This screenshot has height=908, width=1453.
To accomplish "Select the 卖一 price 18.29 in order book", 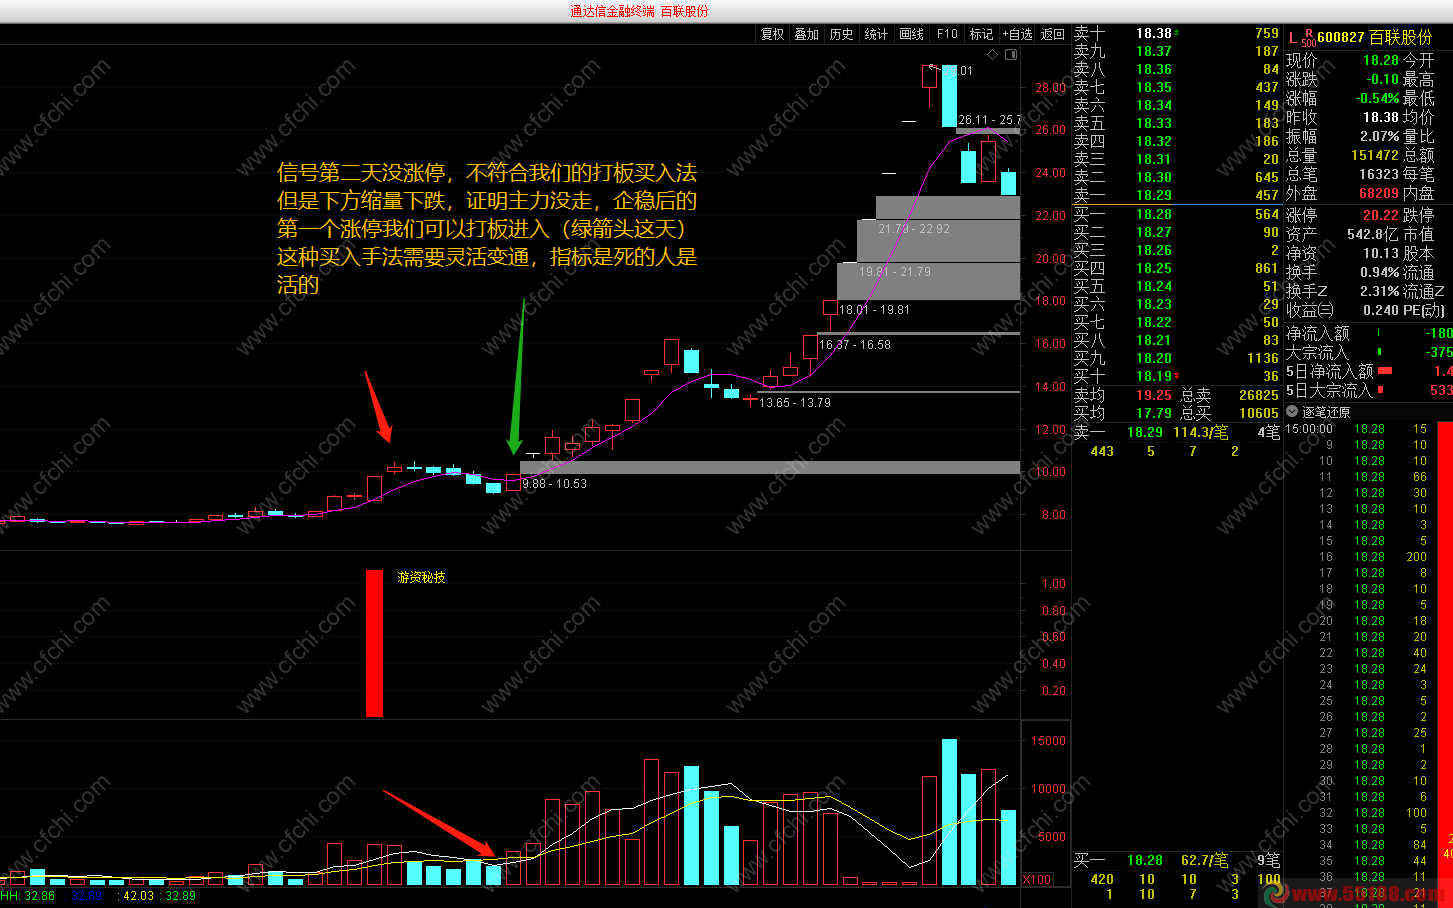I will coord(1154,195).
